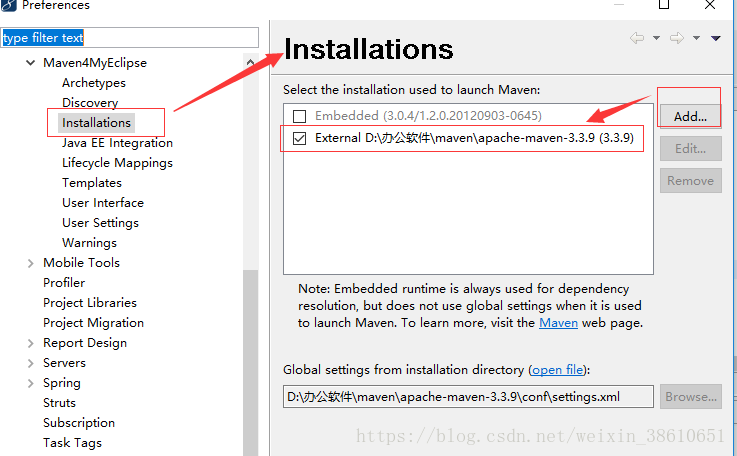Follow the open file link
The image size is (737, 456).
[557, 370]
